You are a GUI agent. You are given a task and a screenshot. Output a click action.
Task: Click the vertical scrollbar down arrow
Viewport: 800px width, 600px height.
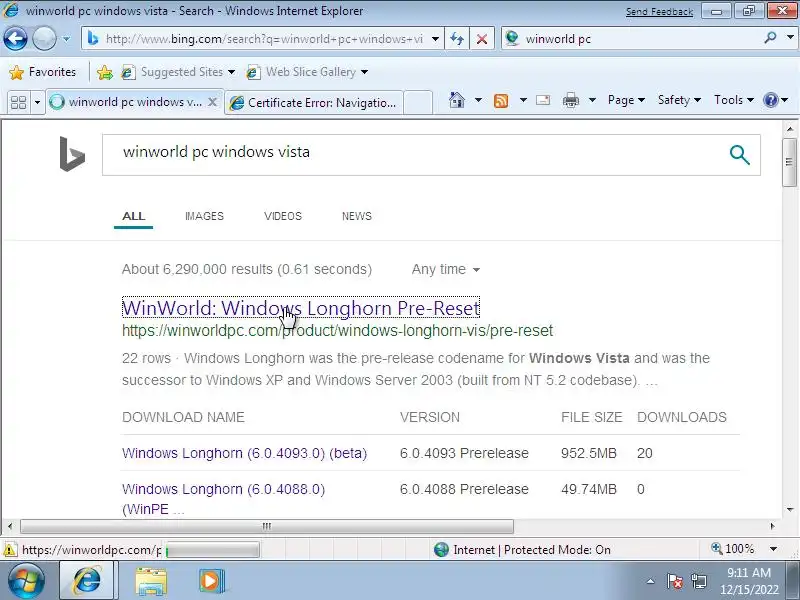point(790,509)
